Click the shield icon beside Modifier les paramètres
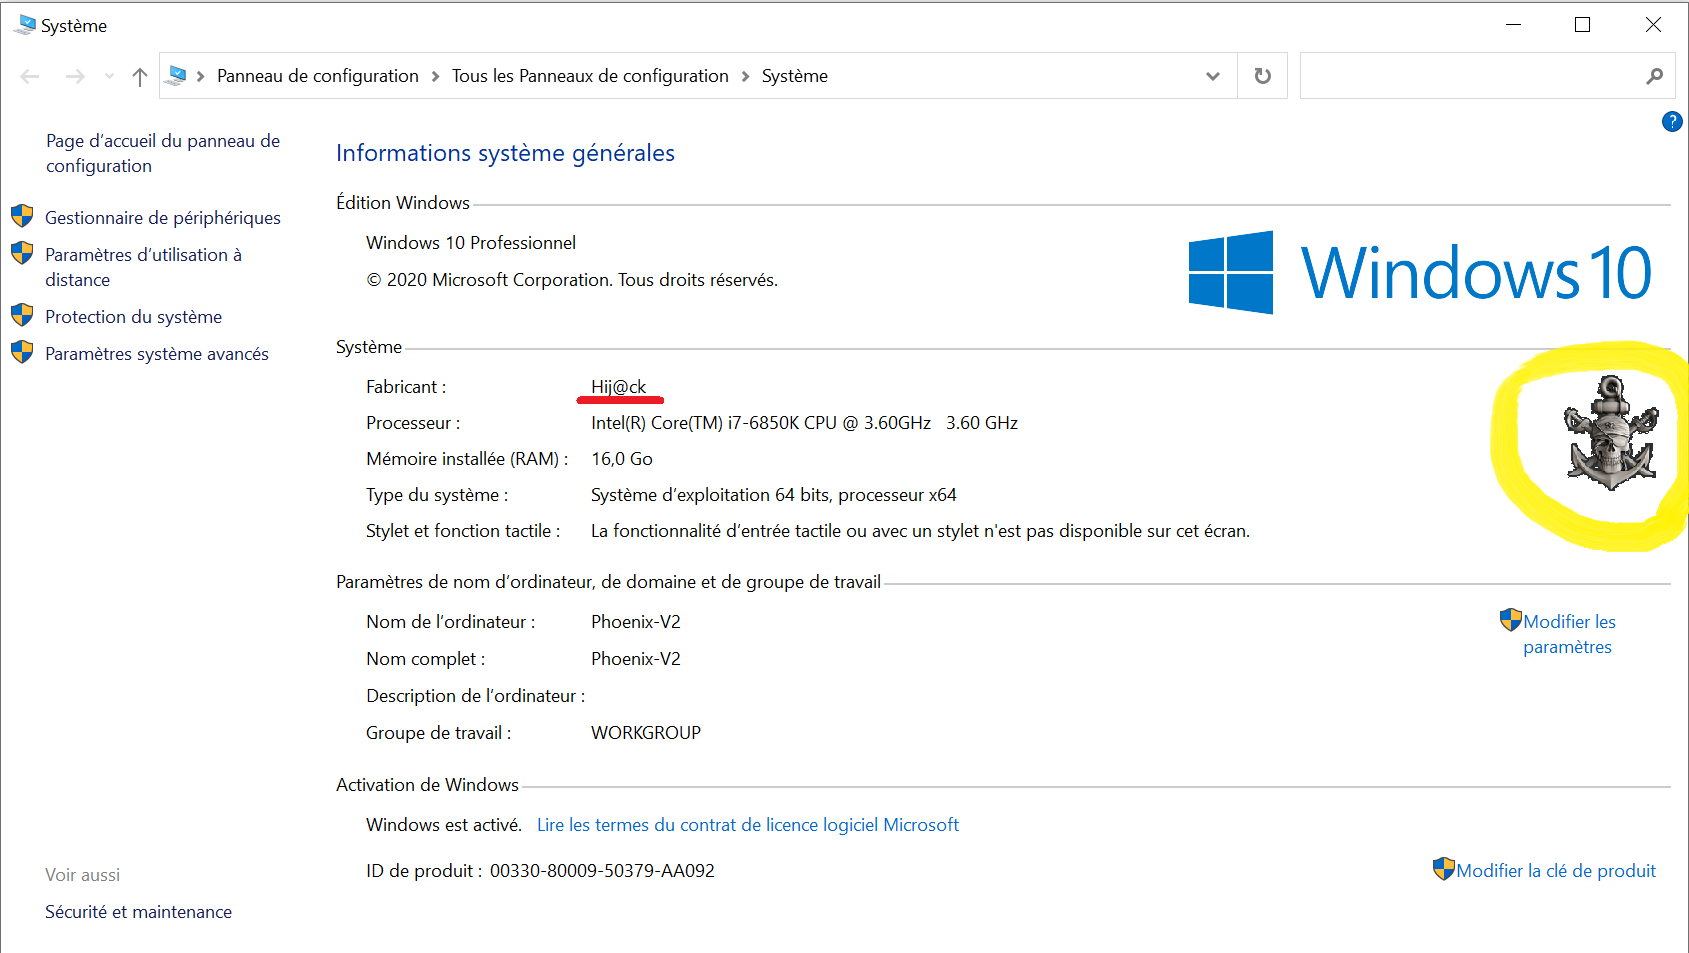The image size is (1689, 953). point(1510,620)
